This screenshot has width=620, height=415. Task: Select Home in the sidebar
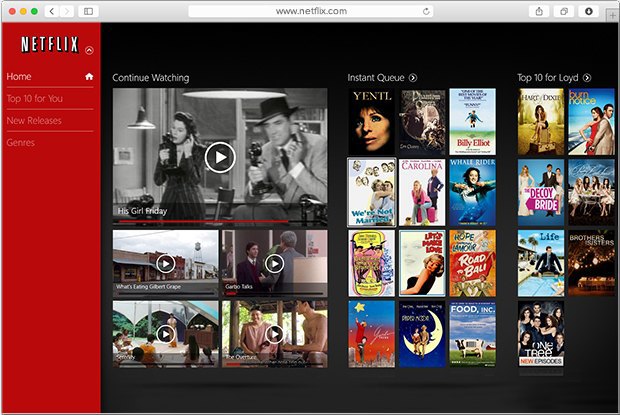(x=50, y=77)
